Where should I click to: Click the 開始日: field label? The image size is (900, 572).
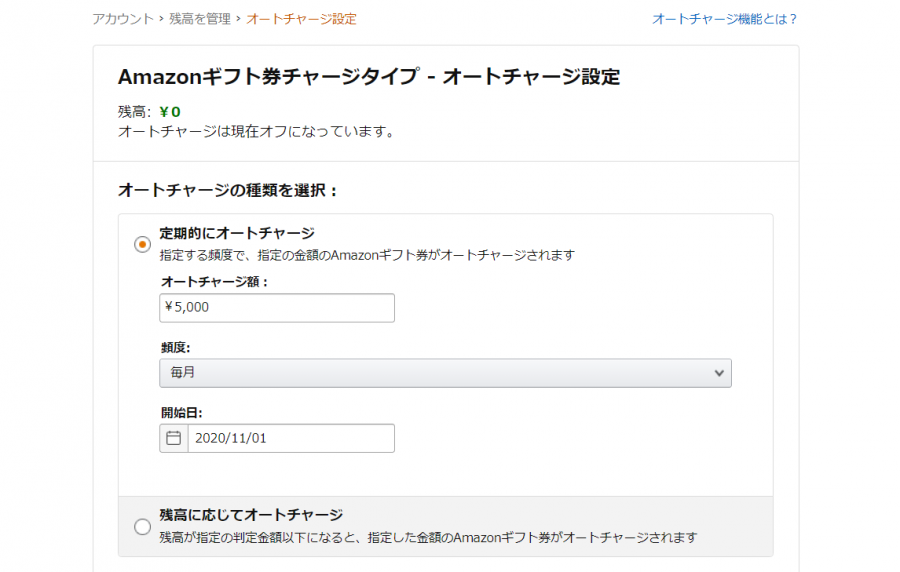(x=181, y=413)
